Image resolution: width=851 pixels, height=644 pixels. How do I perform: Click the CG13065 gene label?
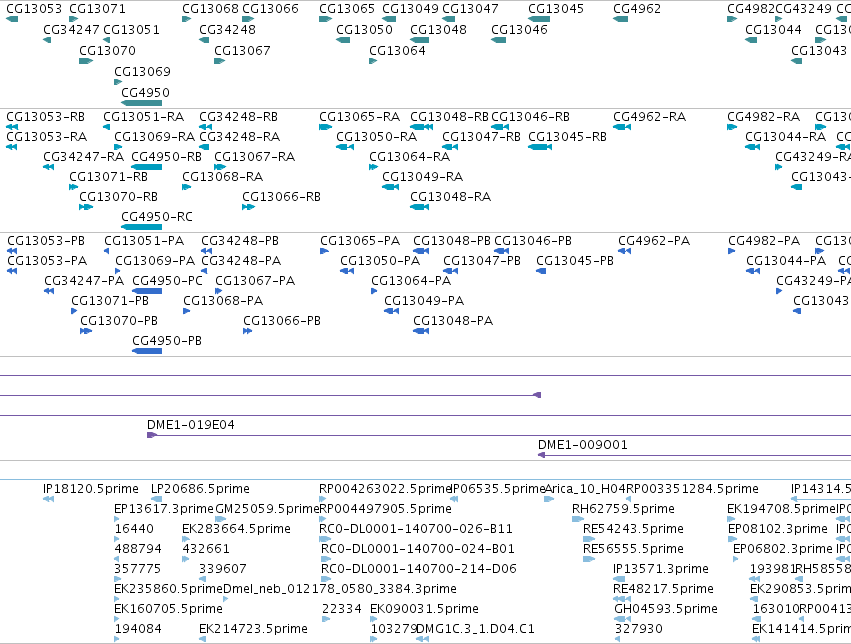tap(347, 9)
